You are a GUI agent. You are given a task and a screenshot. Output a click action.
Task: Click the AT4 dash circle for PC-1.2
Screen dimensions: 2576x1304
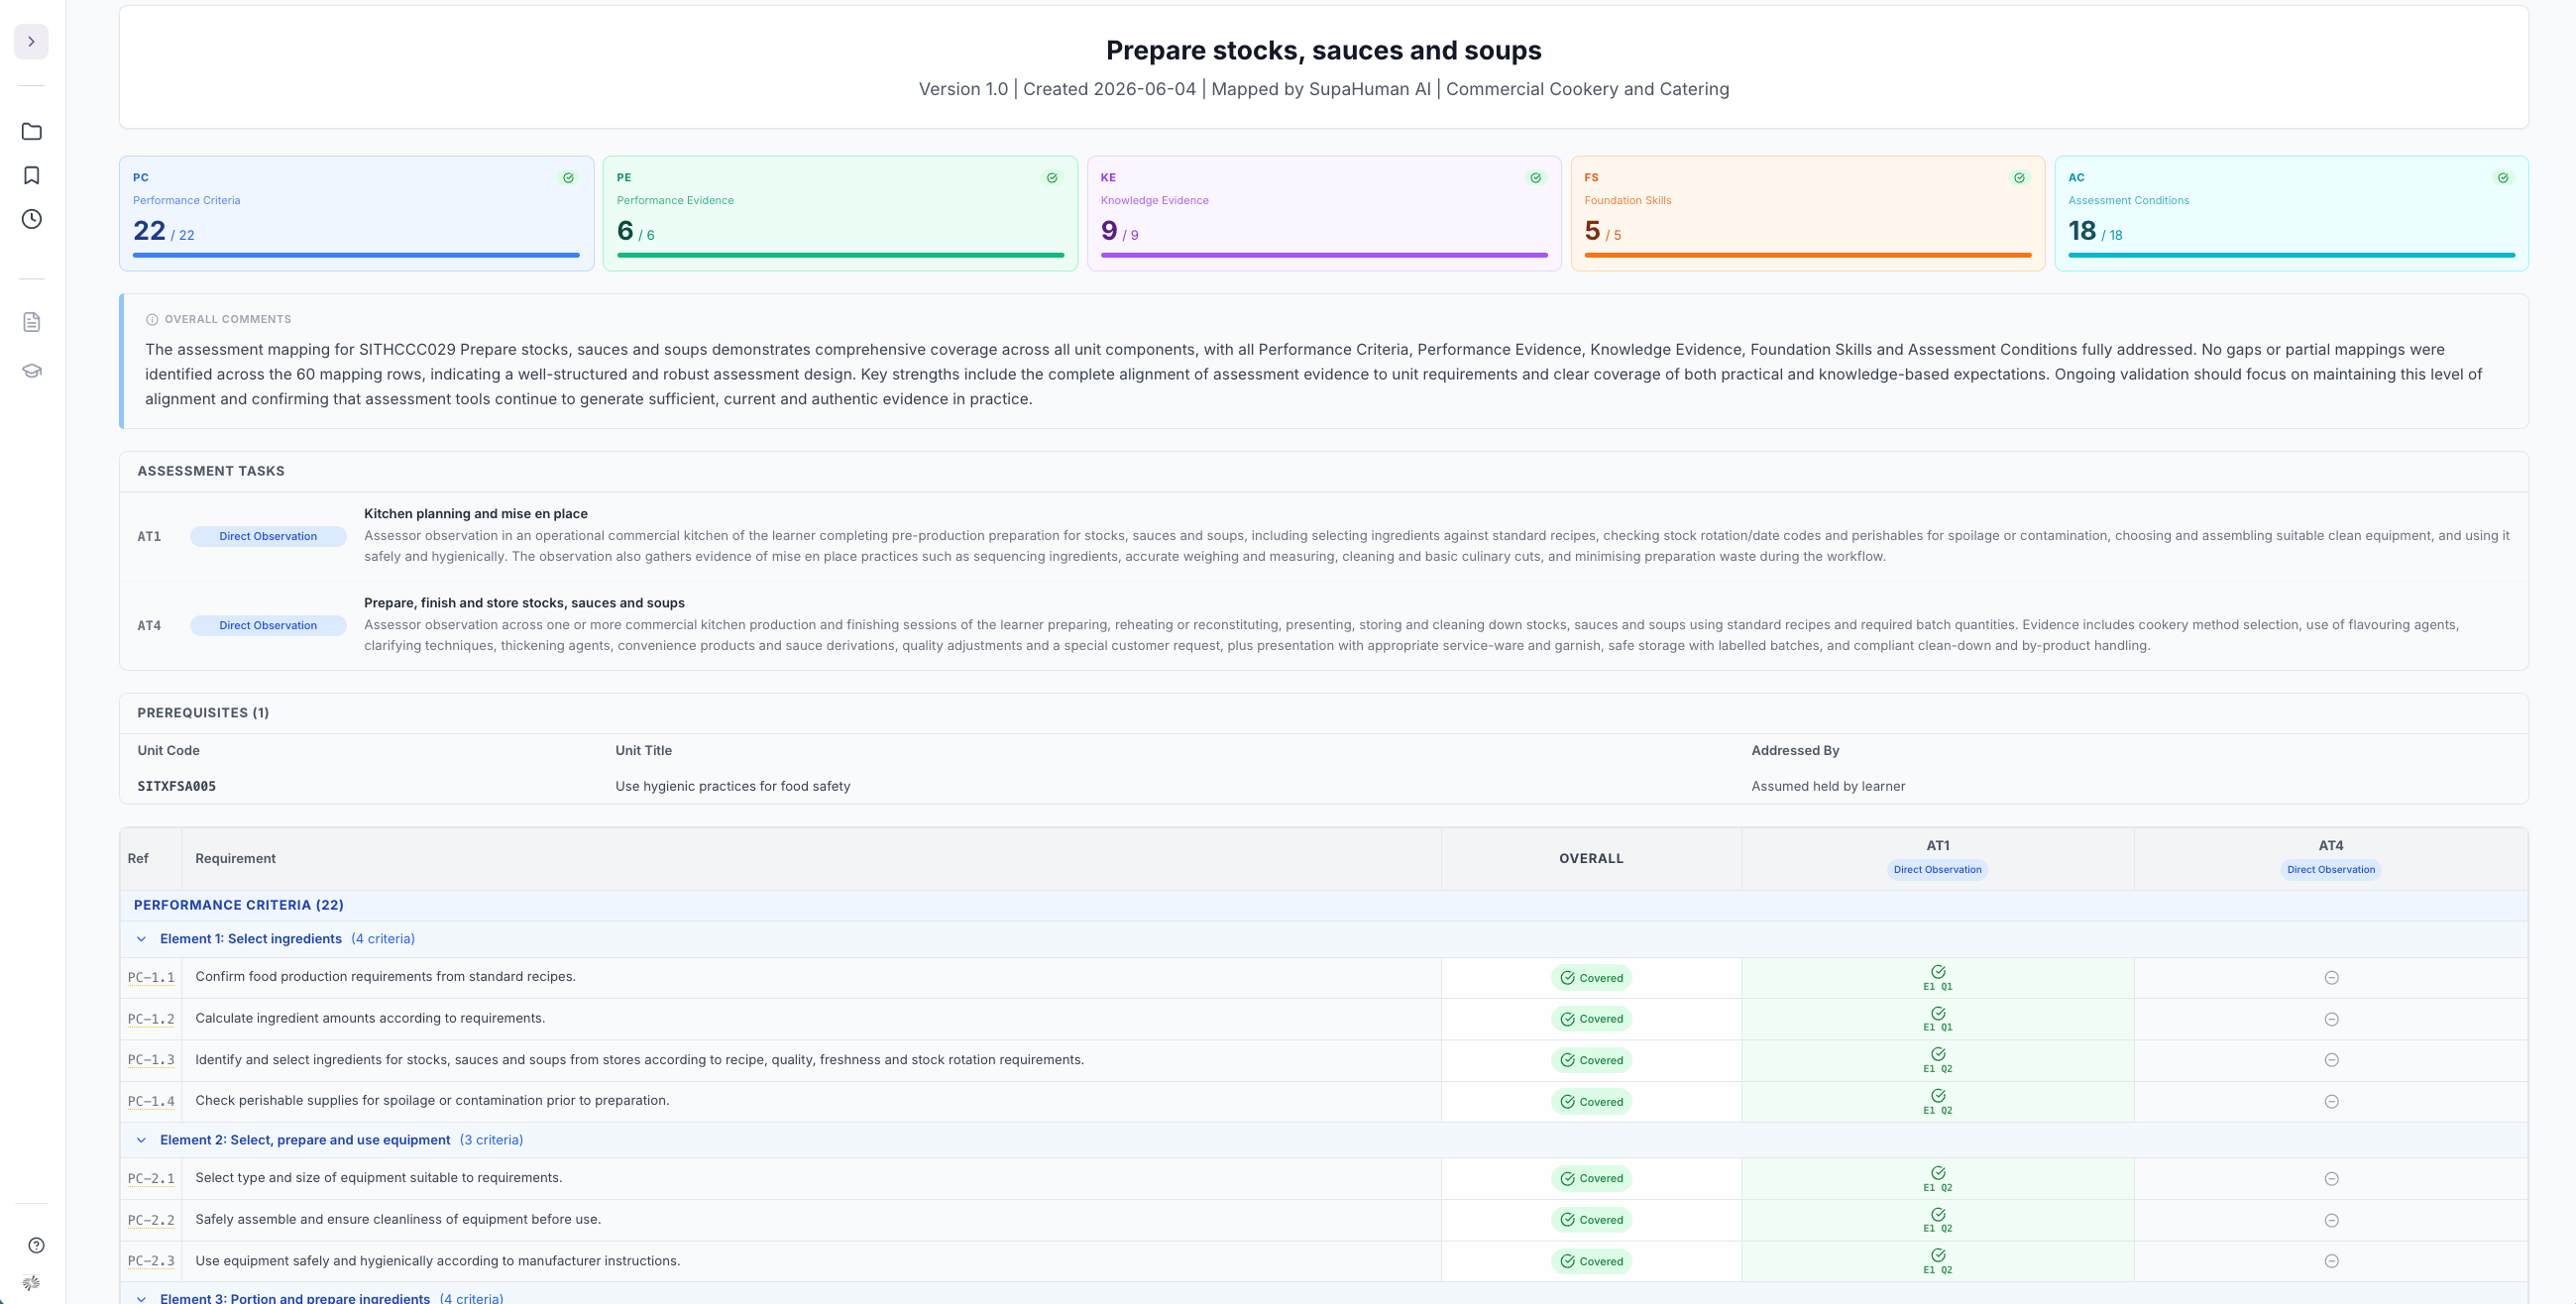2331,1019
